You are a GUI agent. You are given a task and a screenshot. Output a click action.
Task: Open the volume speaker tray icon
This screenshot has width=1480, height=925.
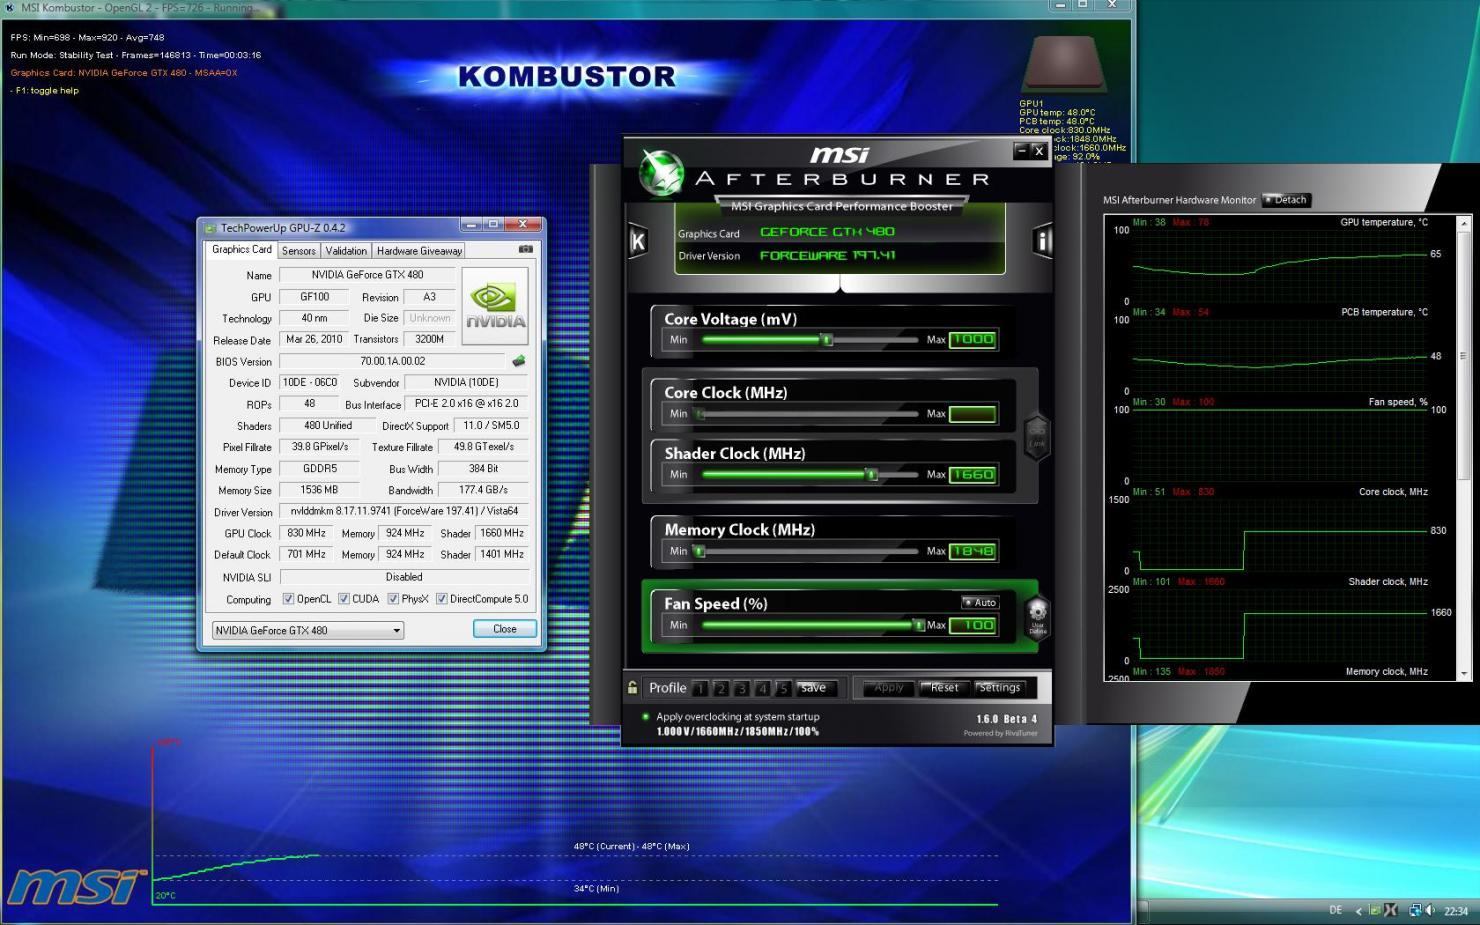point(1430,910)
